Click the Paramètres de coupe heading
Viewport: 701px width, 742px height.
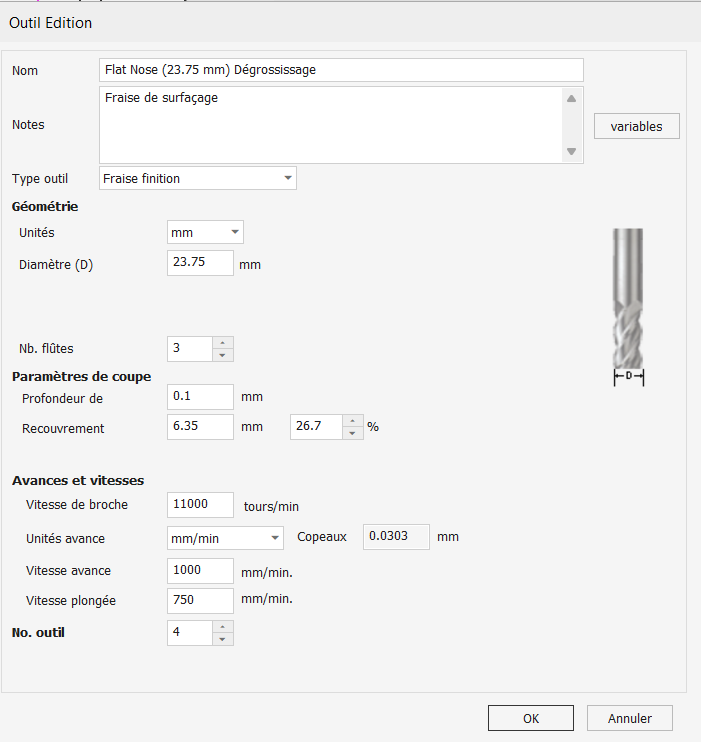point(81,377)
